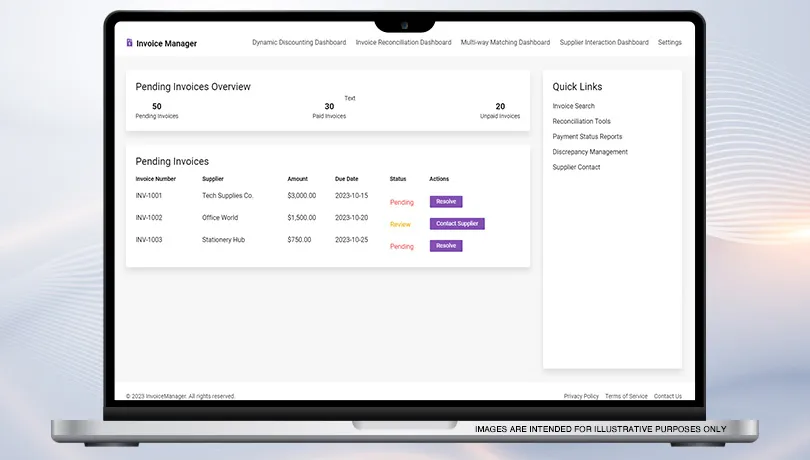Image resolution: width=810 pixels, height=460 pixels.
Task: Open Terms of Service footer link
Action: coord(626,396)
